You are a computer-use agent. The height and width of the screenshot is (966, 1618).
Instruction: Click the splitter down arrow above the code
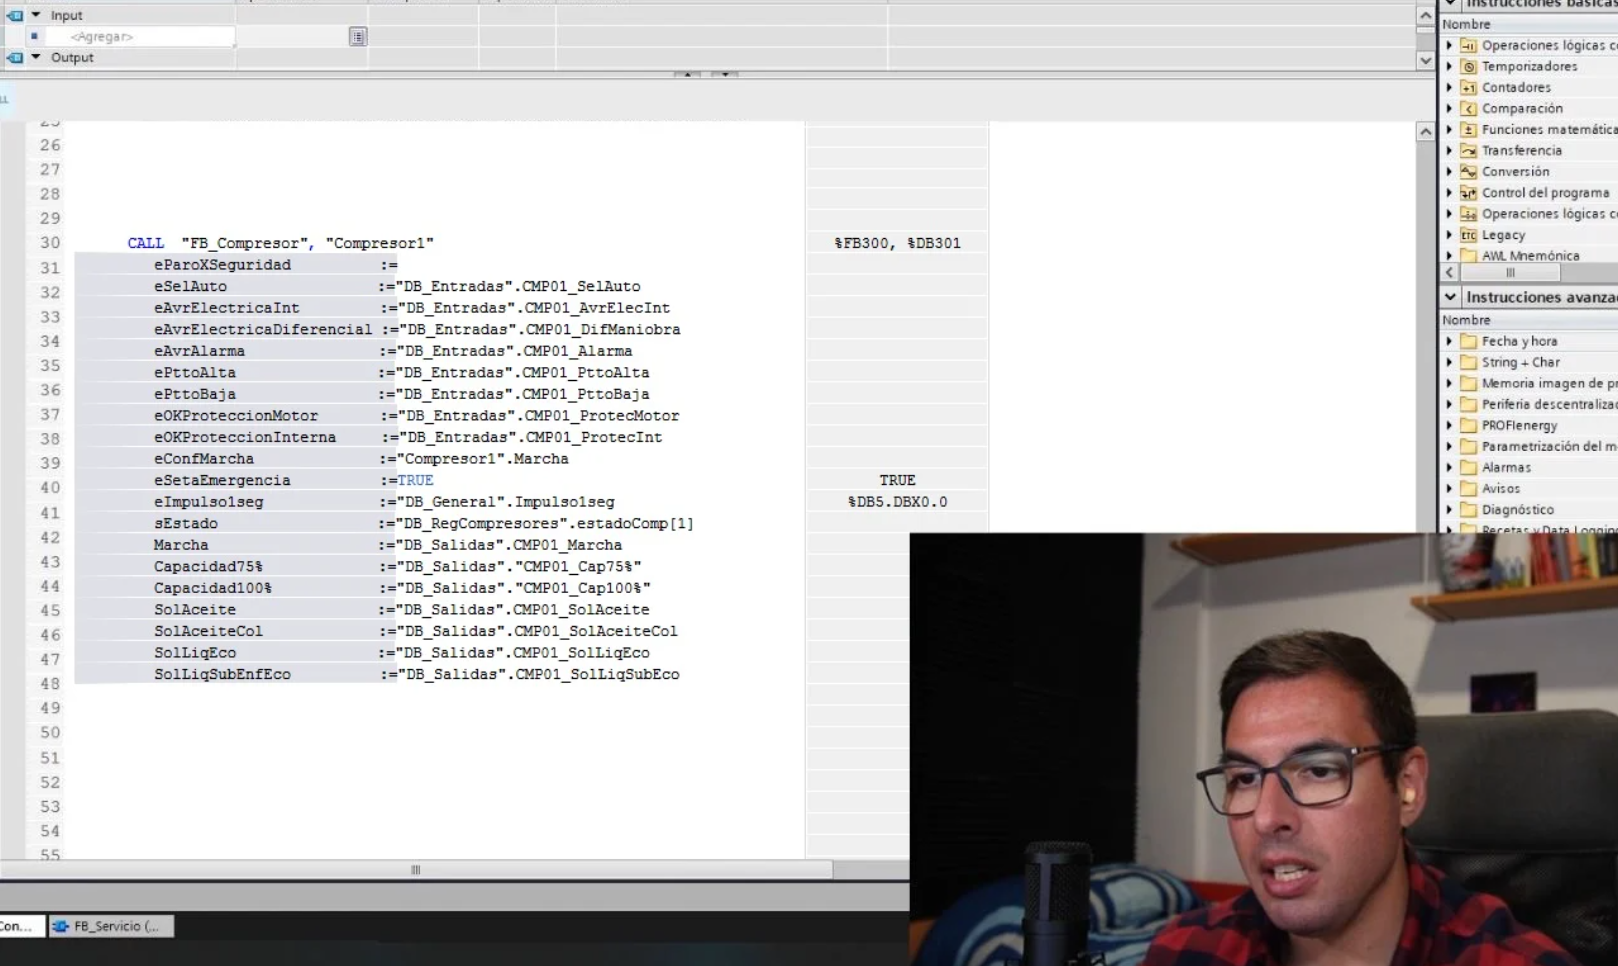point(725,75)
